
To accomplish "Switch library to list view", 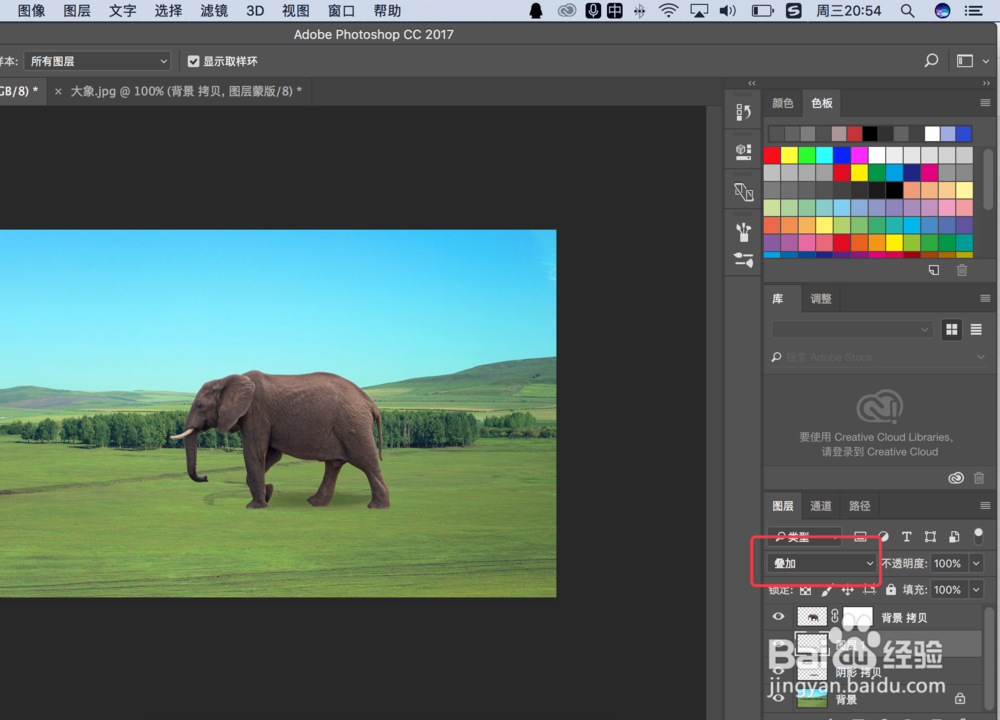I will coord(976,330).
